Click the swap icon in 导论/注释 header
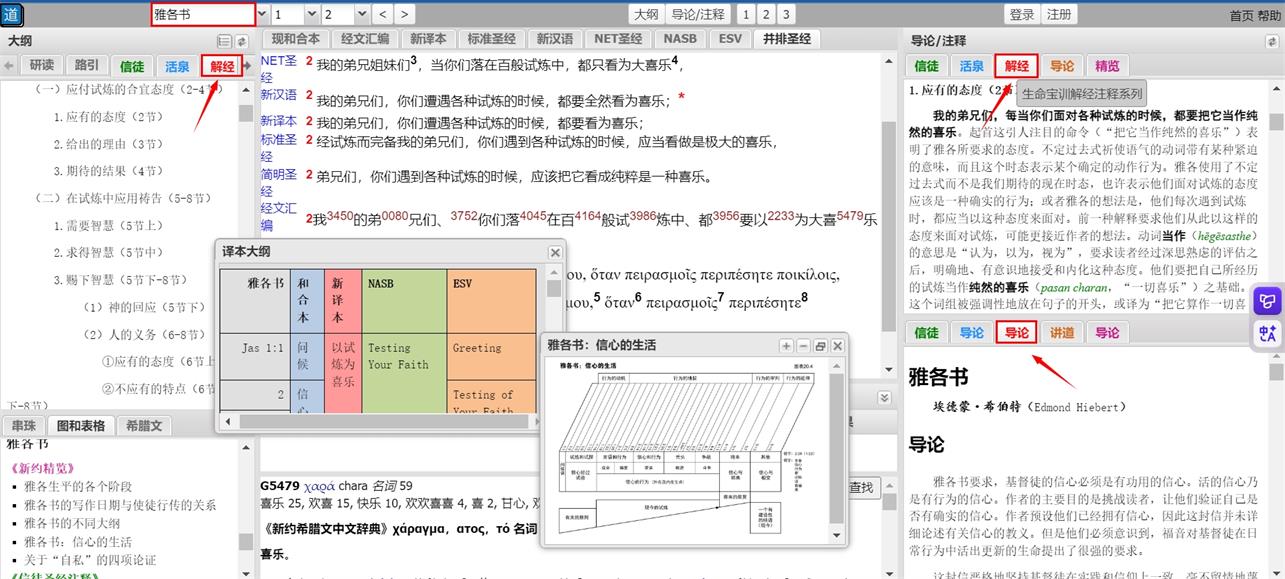The width and height of the screenshot is (1285, 579). coord(1274,41)
